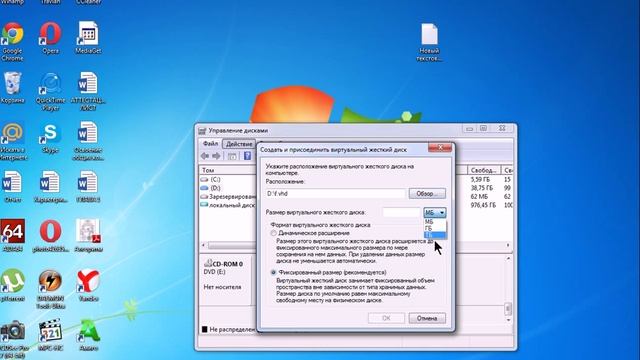Click the 62 МБ free space cell

(479, 197)
